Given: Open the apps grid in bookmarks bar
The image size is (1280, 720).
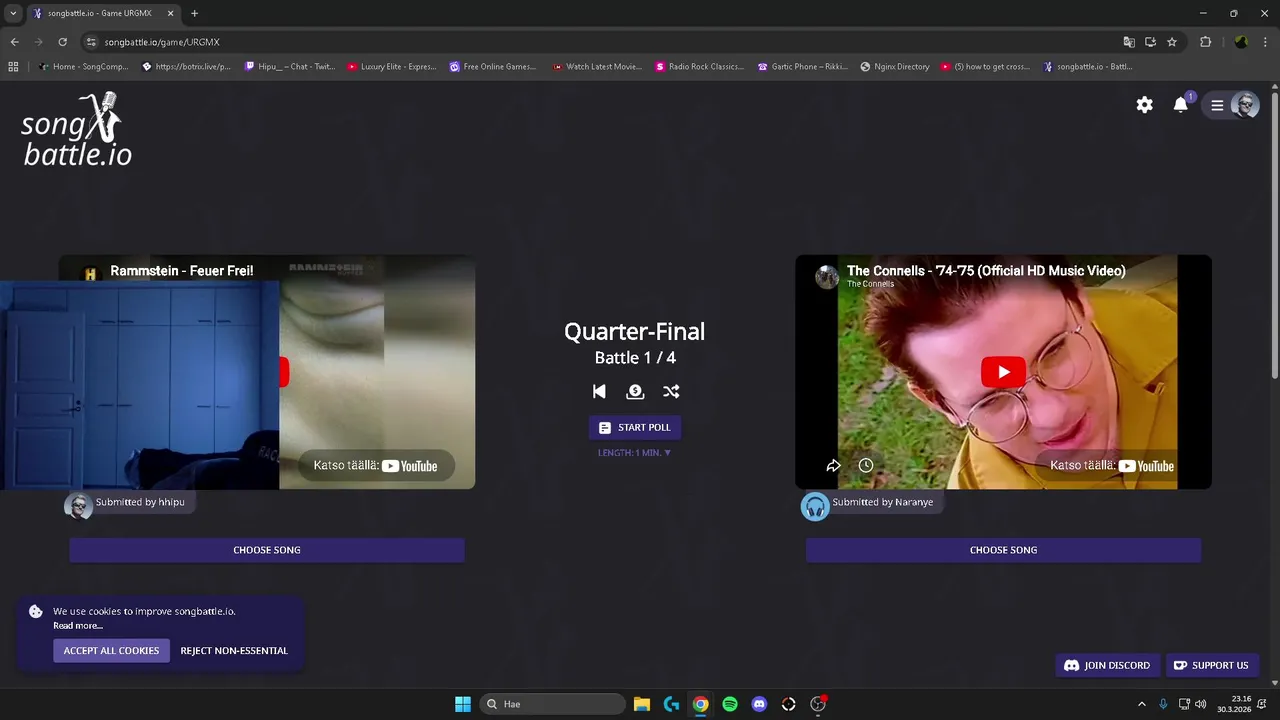Looking at the screenshot, I should click(x=13, y=67).
